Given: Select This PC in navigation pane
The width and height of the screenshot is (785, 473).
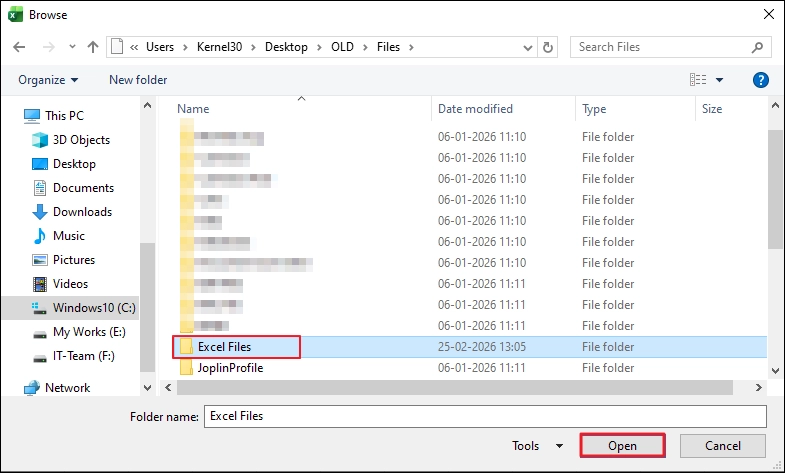Looking at the screenshot, I should coord(64,116).
